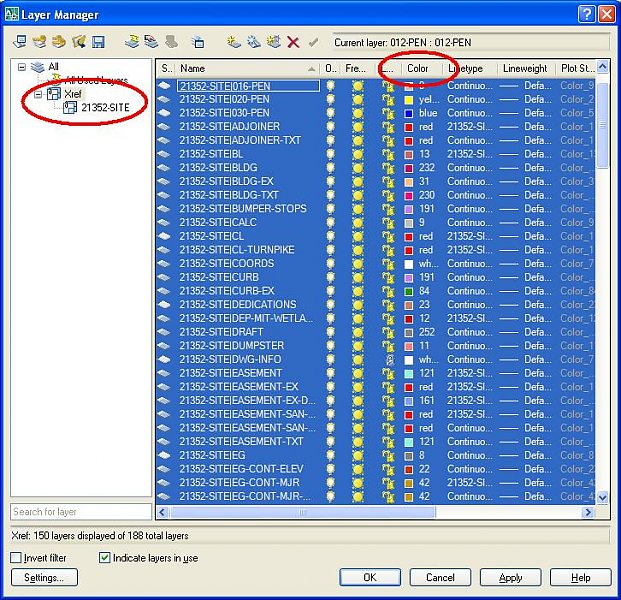Viewport: 621px width, 600px height.
Task: Sort by the Linetype column header
Action: 469,69
